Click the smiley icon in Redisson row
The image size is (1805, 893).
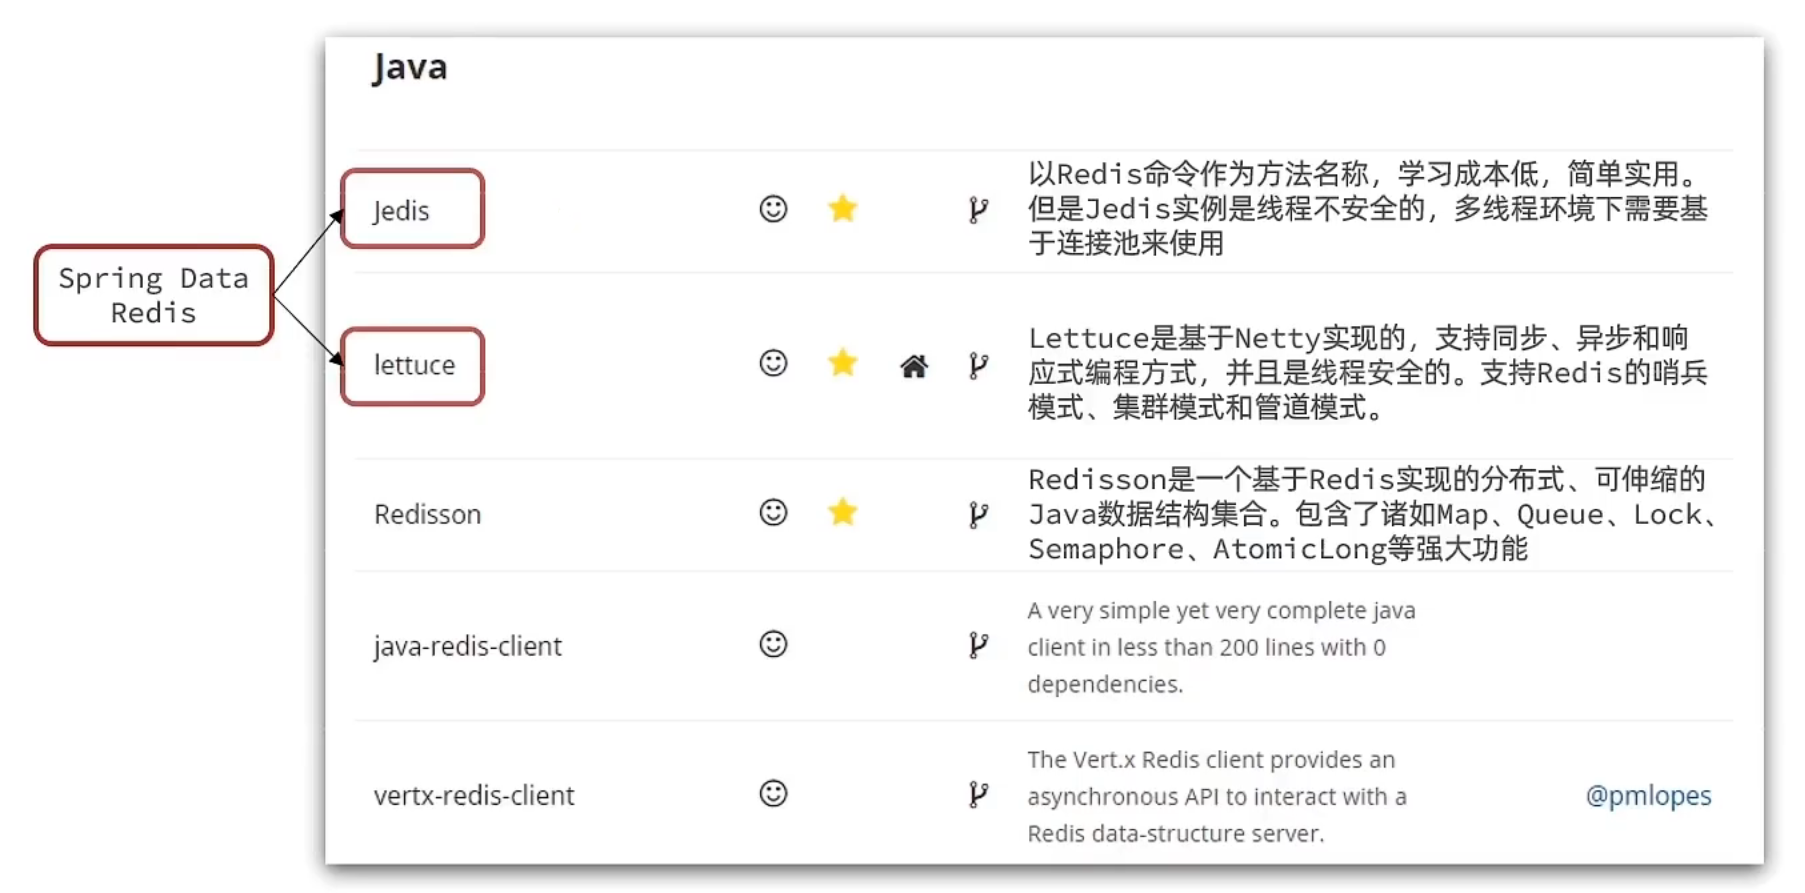773,513
